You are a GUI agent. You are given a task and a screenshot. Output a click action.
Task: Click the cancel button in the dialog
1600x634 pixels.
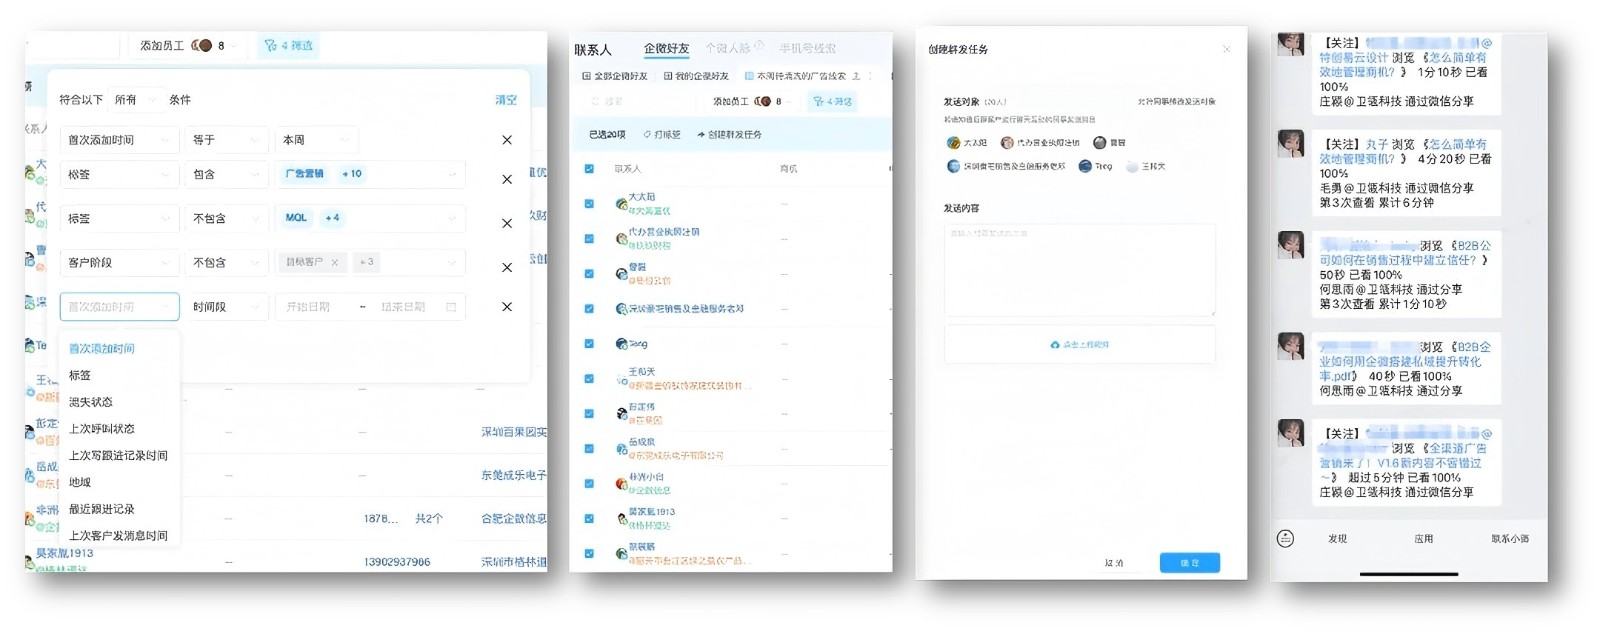point(1113,563)
